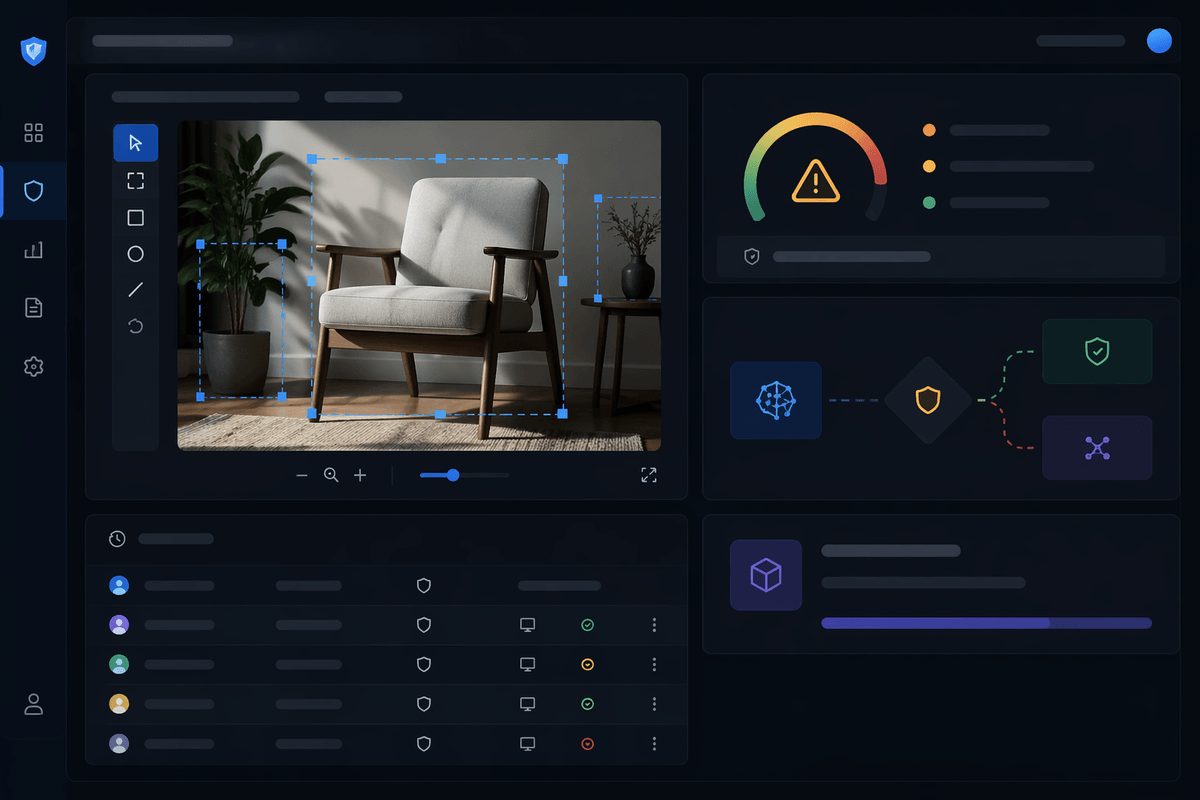This screenshot has height=800, width=1200.
Task: Activate the line drawing tool
Action: [136, 290]
